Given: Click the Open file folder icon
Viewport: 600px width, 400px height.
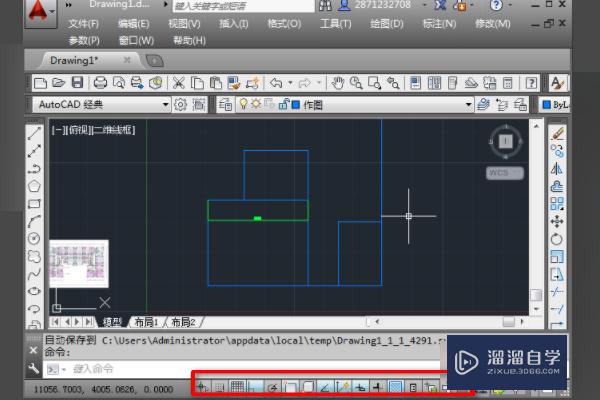Looking at the screenshot, I should 59,83.
